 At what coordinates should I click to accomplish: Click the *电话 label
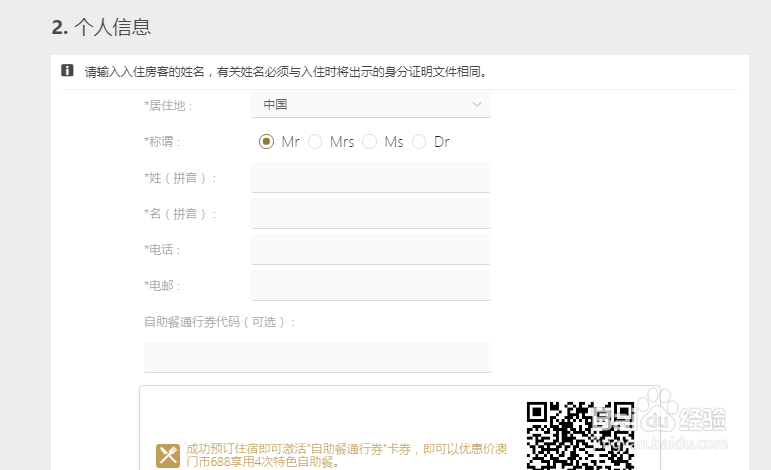(162, 250)
